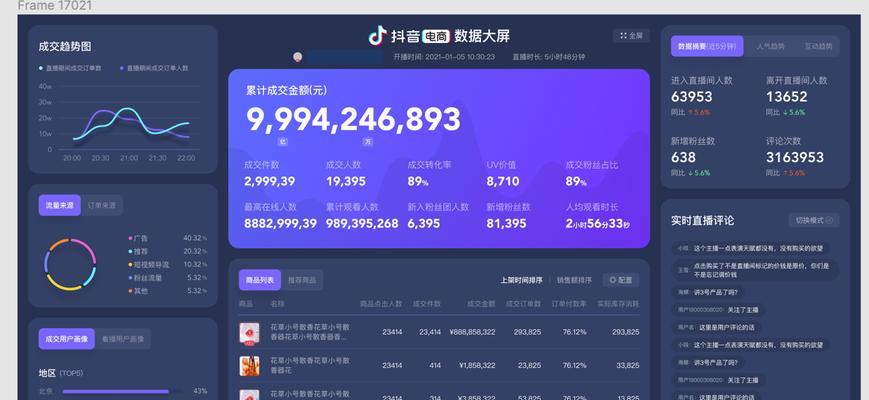Screen dimensions: 869x400
Task: Switch to the 数据摘要 tab
Action: [707, 47]
